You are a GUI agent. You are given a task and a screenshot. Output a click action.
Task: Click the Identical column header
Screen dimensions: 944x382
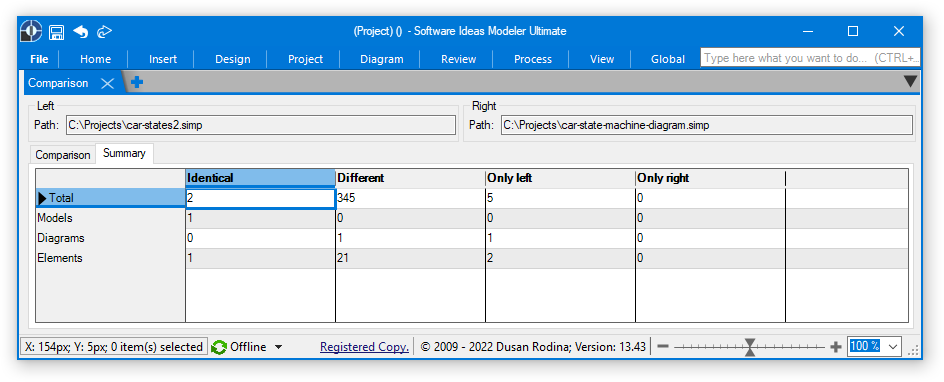pyautogui.click(x=260, y=178)
